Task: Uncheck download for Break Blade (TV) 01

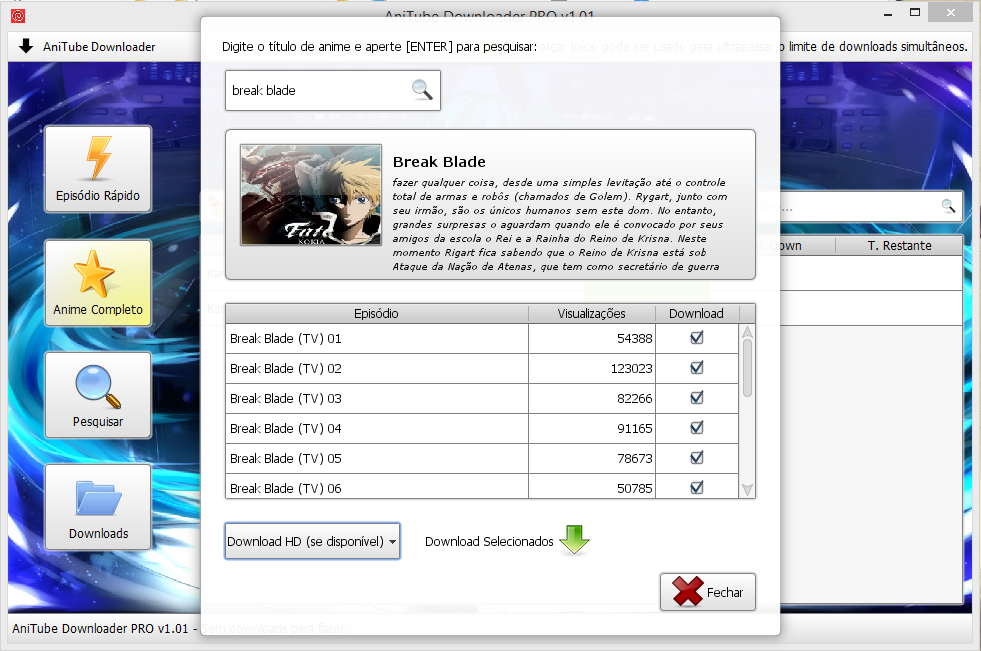Action: 696,338
